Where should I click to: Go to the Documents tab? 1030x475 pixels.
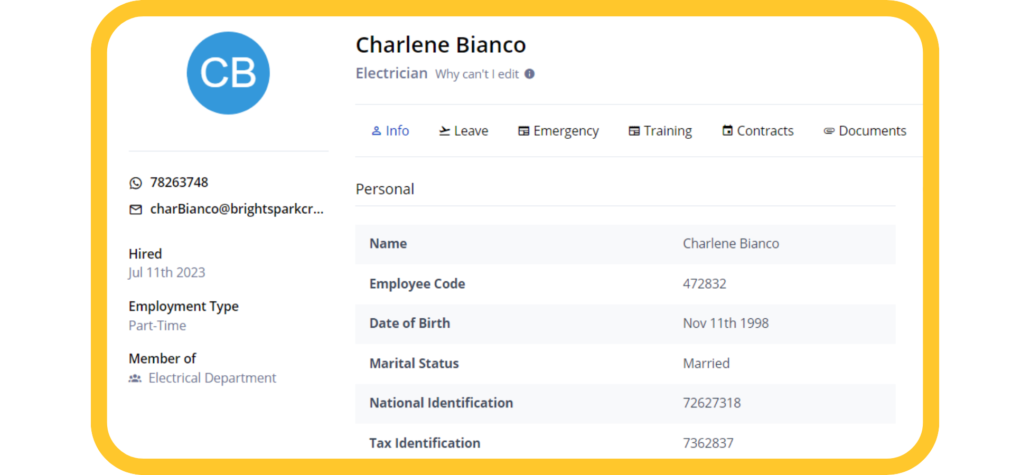click(x=864, y=131)
